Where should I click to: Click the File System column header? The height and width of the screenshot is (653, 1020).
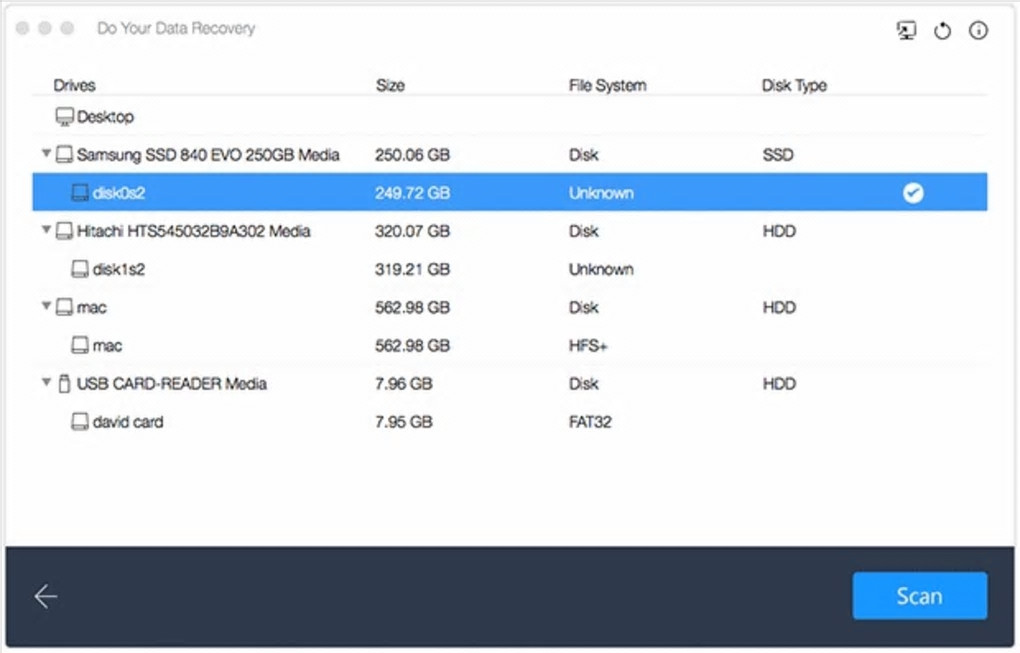click(x=608, y=85)
